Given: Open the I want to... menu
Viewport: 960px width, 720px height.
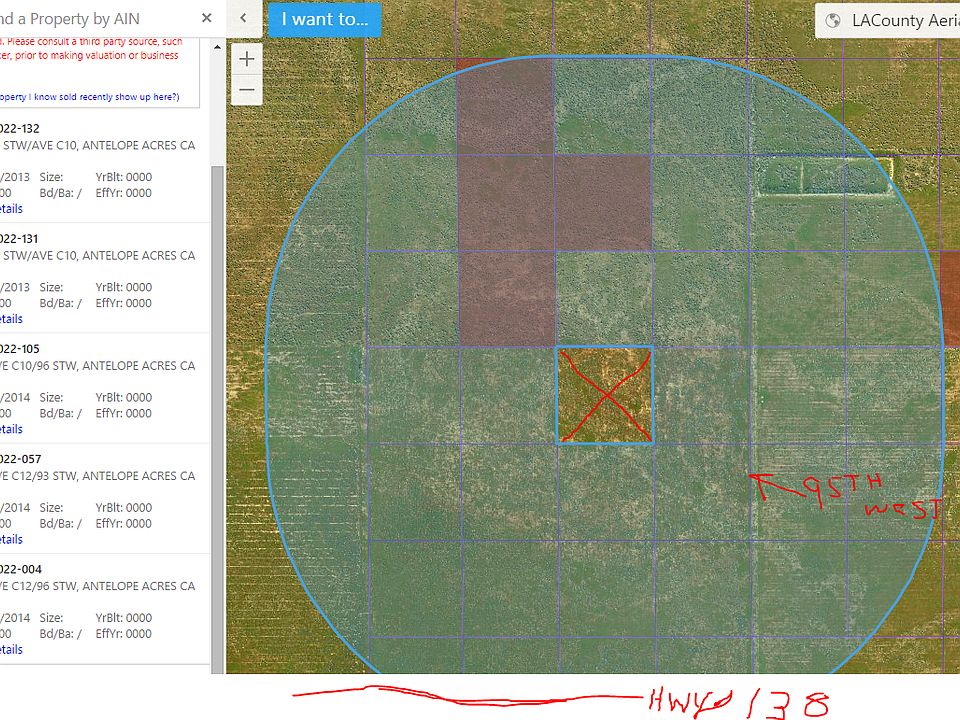Looking at the screenshot, I should tap(324, 19).
